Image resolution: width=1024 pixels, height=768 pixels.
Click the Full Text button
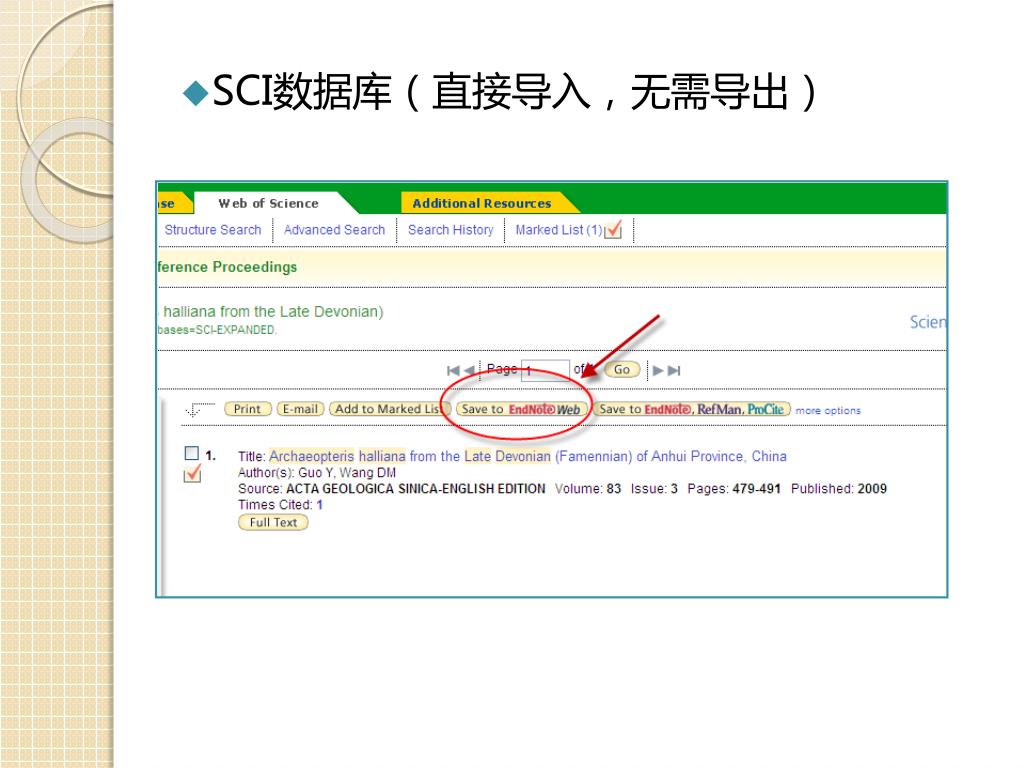(273, 522)
